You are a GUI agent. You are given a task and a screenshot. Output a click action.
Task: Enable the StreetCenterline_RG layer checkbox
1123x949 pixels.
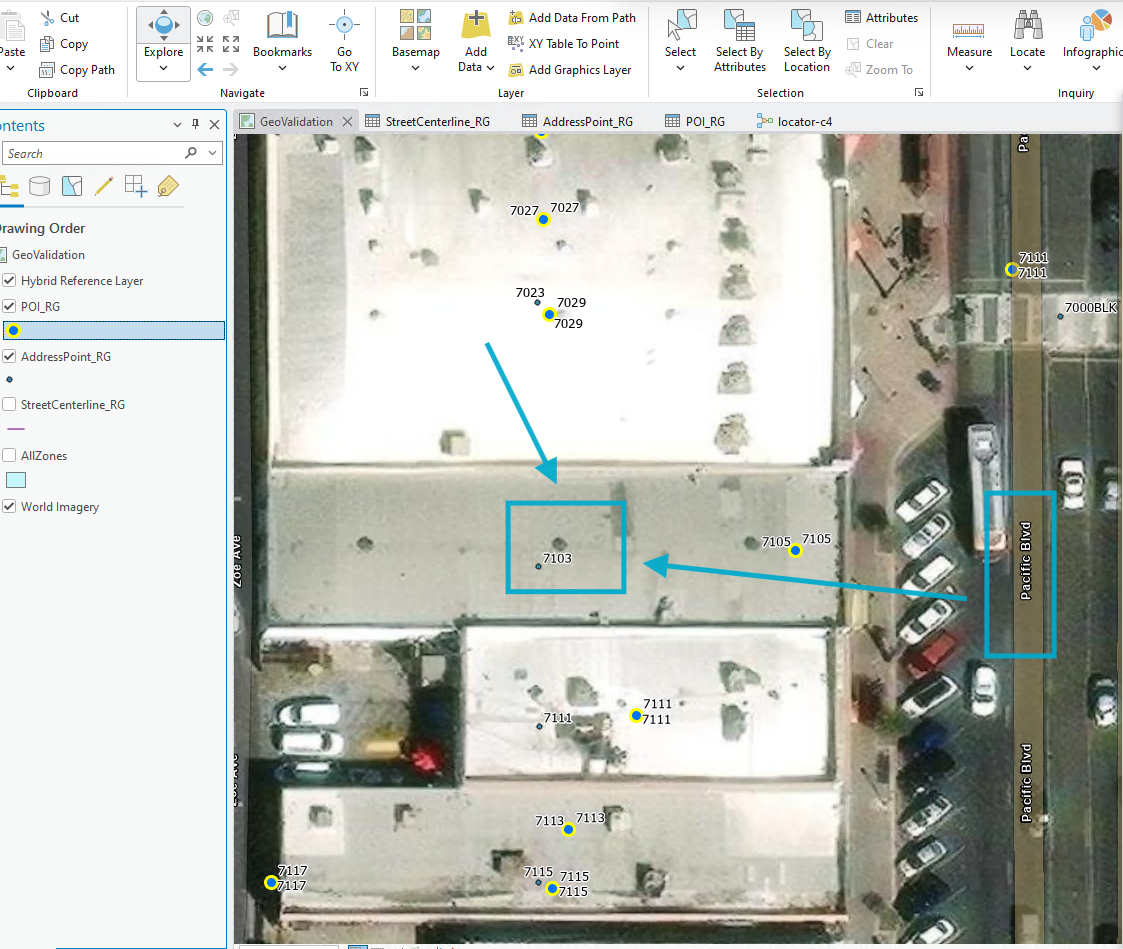pyautogui.click(x=10, y=405)
